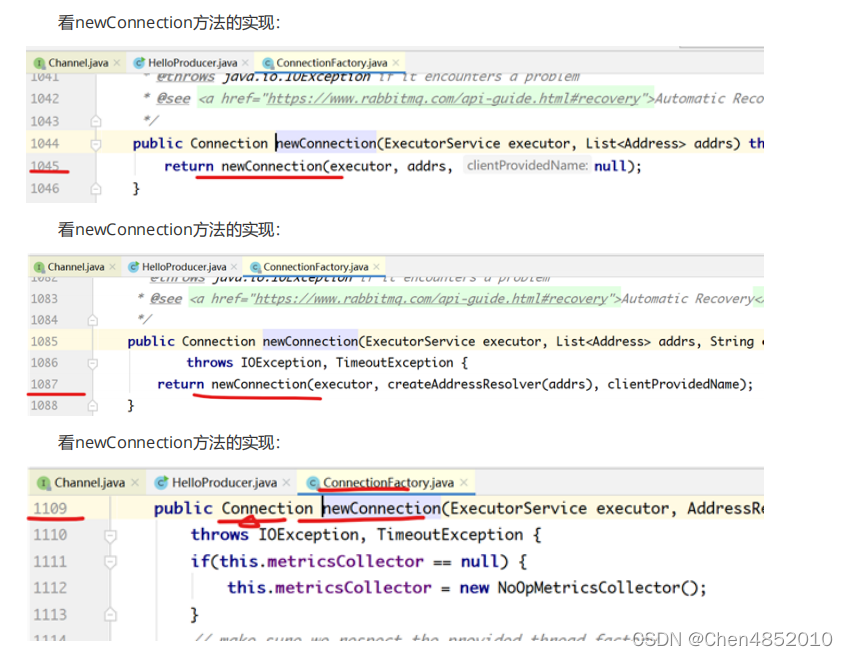
Task: Click ConnectionFactory.java class icon in third snippet
Action: click(313, 483)
